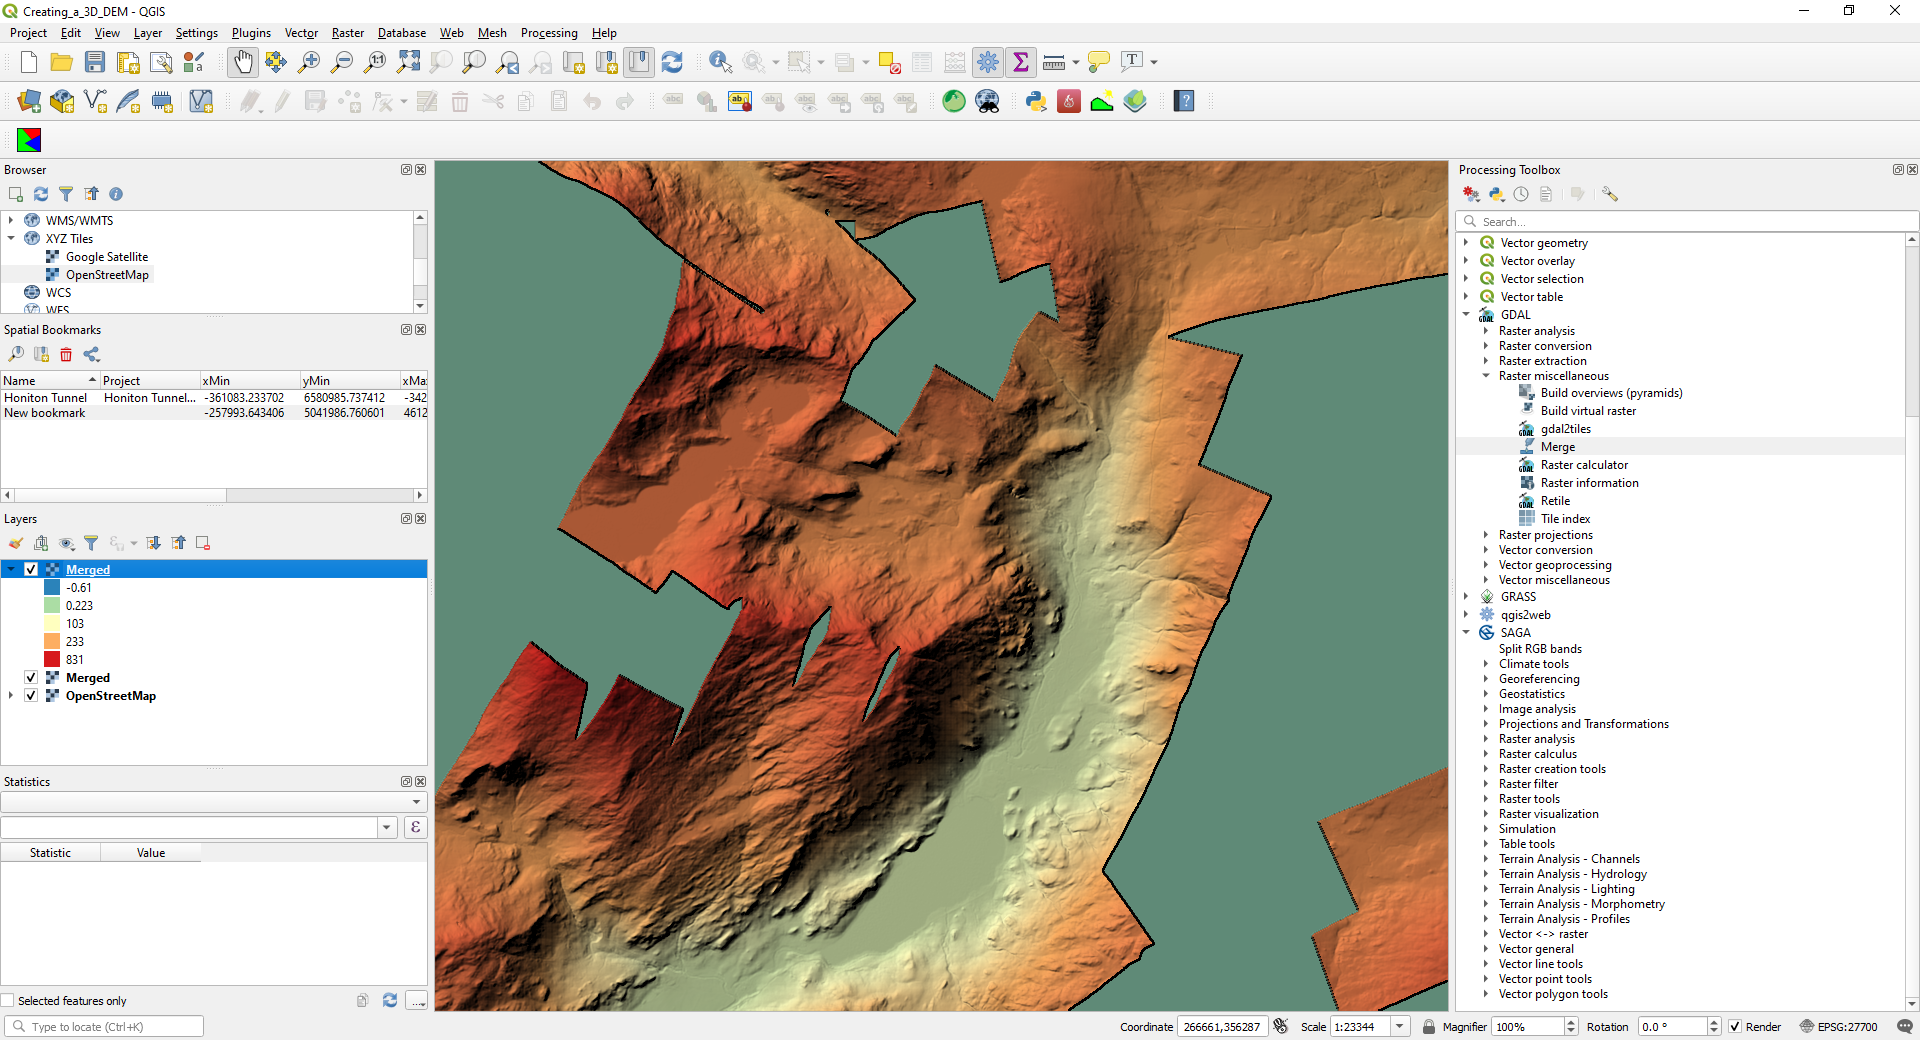Screen dimensions: 1920x1040
Task: Open the Processing menu
Action: (549, 33)
